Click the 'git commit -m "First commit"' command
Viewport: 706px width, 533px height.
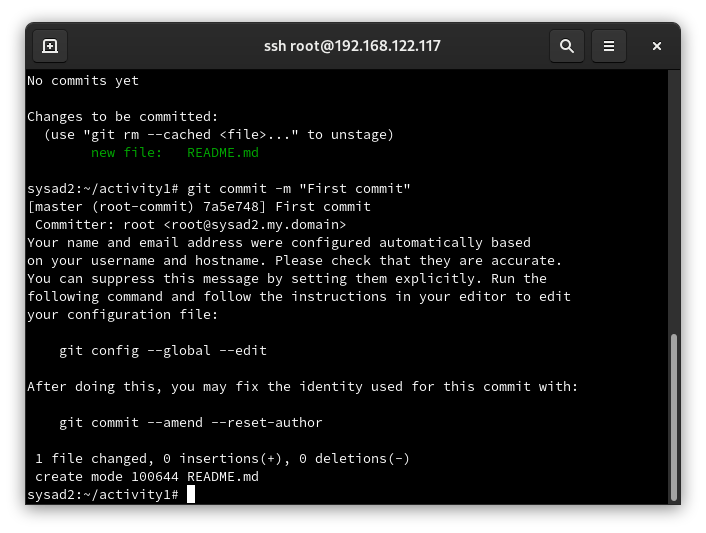click(299, 189)
